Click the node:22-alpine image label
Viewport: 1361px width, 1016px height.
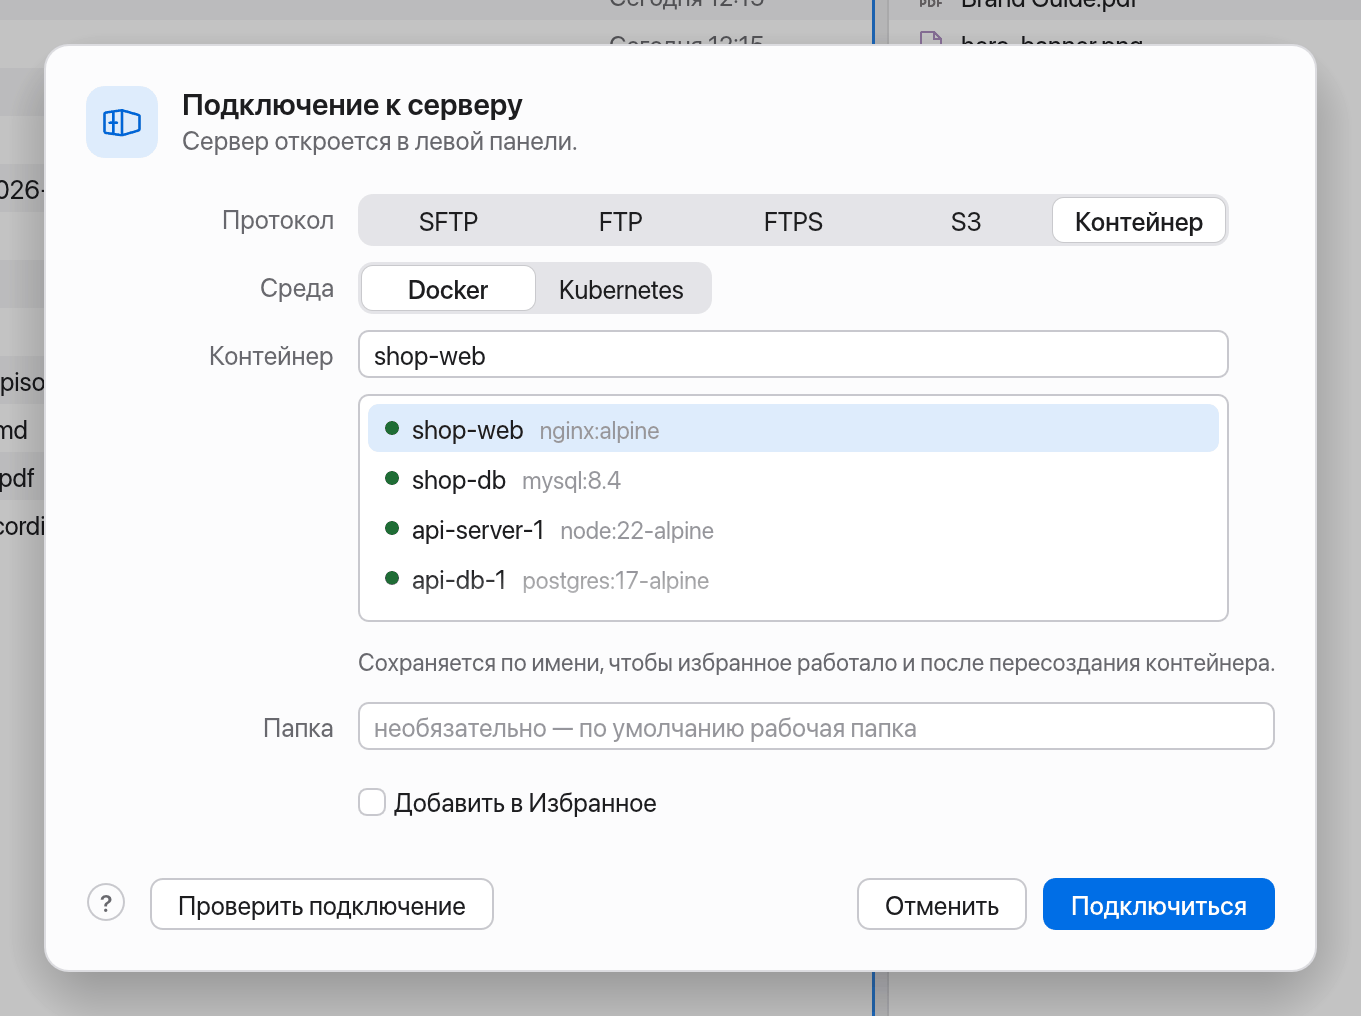(x=637, y=531)
